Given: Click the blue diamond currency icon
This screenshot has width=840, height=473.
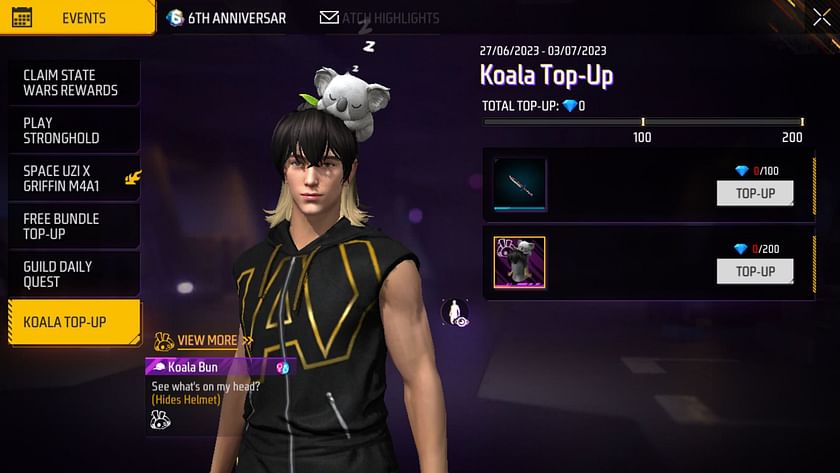Looking at the screenshot, I should point(569,106).
